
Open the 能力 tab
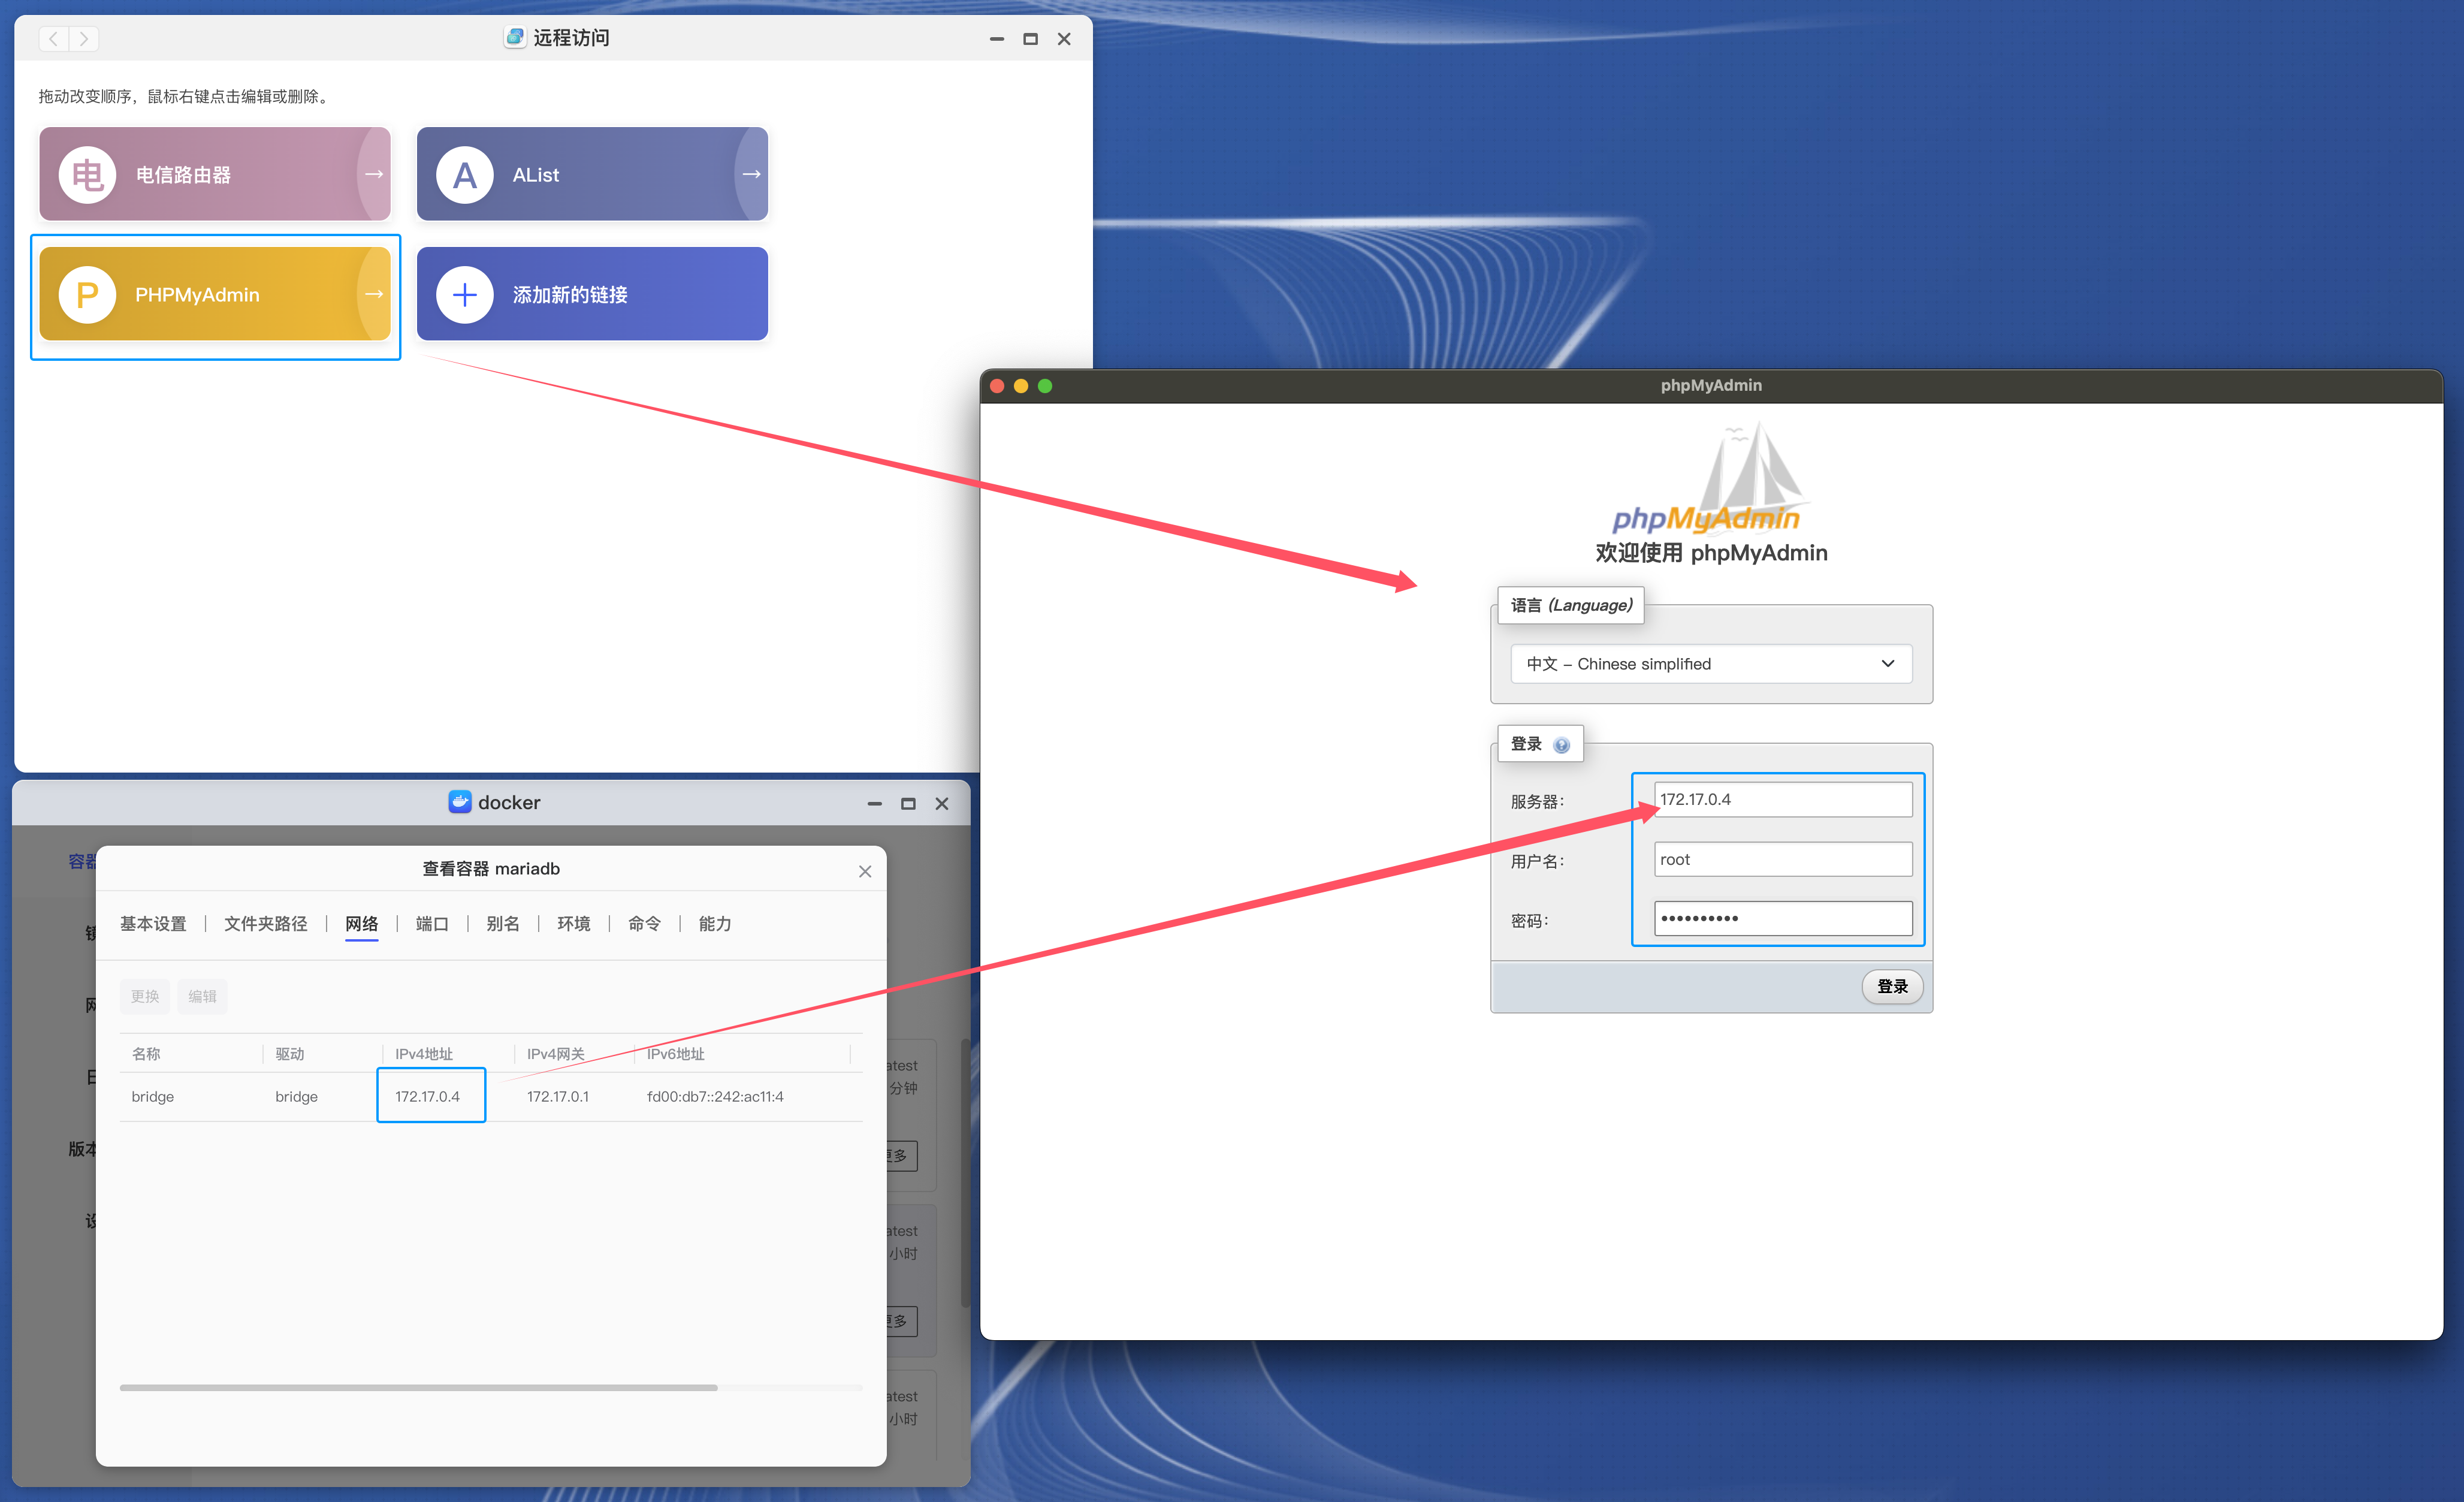point(715,924)
